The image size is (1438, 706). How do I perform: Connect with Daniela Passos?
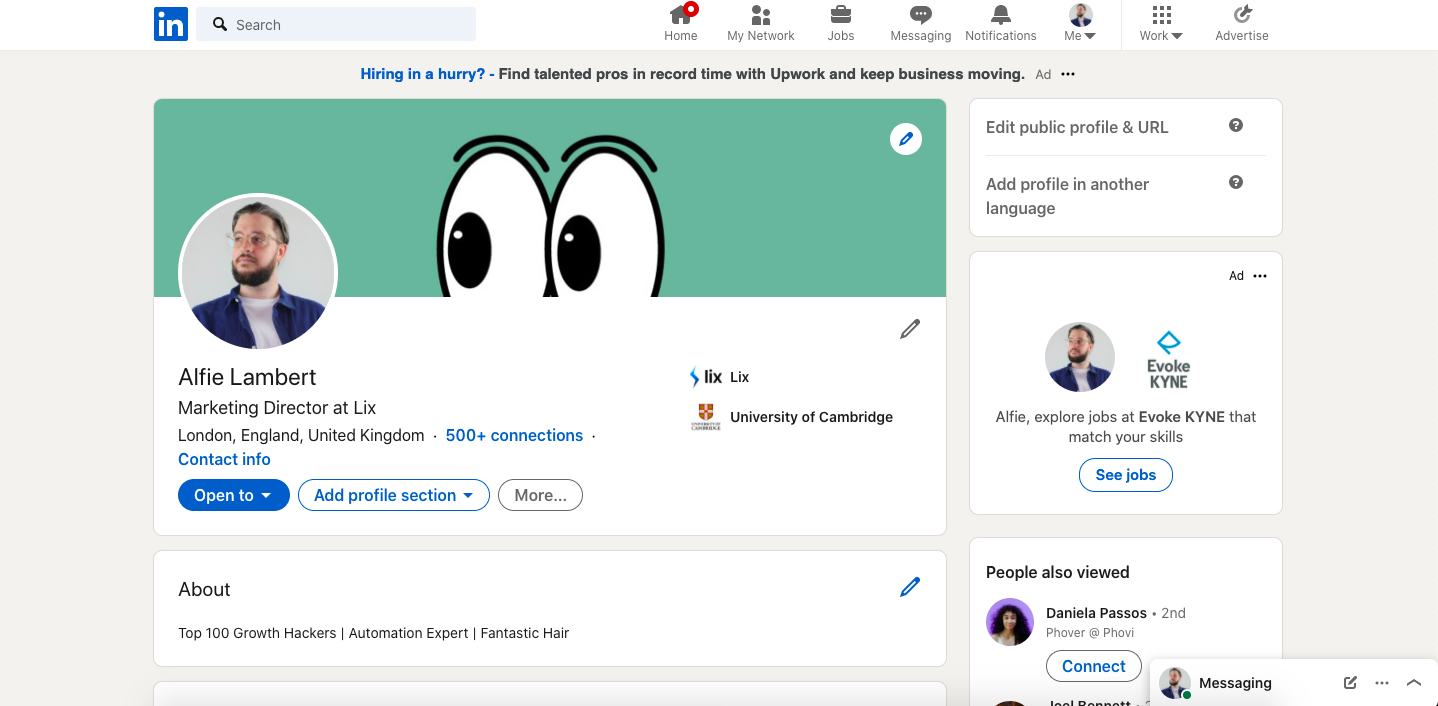coord(1093,665)
